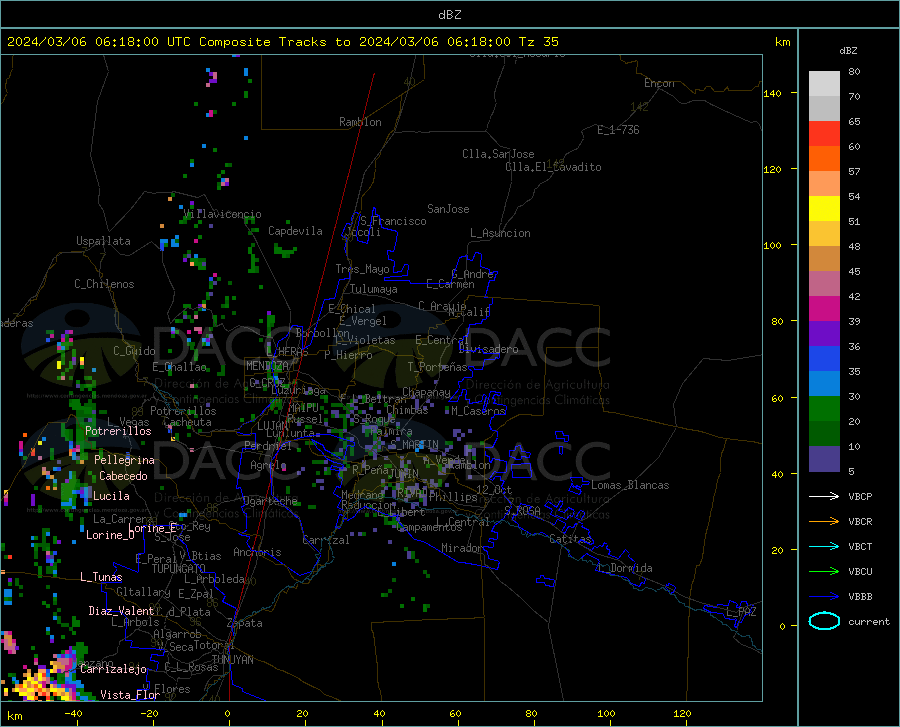Select the magenta swatch in dBZ scale
Screen dimensions: 900x727
tap(824, 309)
